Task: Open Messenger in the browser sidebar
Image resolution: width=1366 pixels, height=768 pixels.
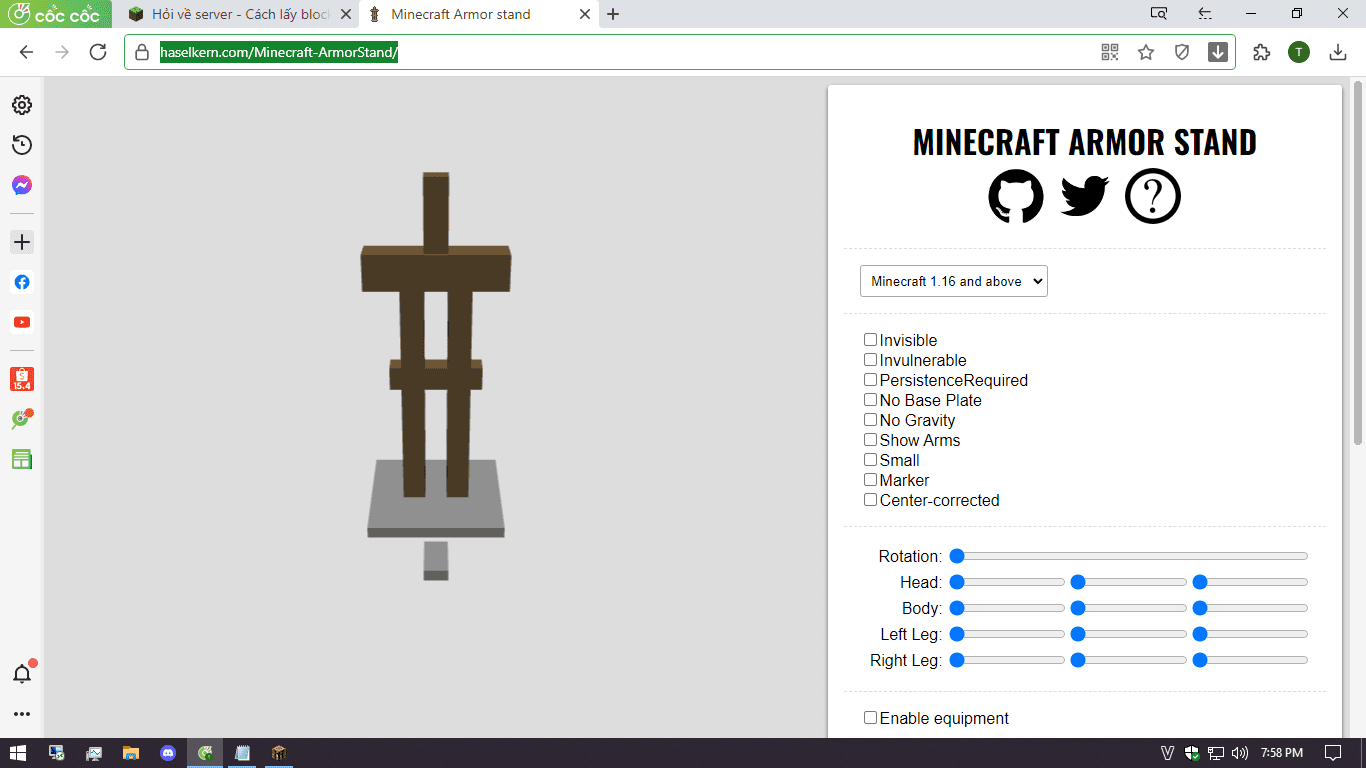Action: coord(22,185)
